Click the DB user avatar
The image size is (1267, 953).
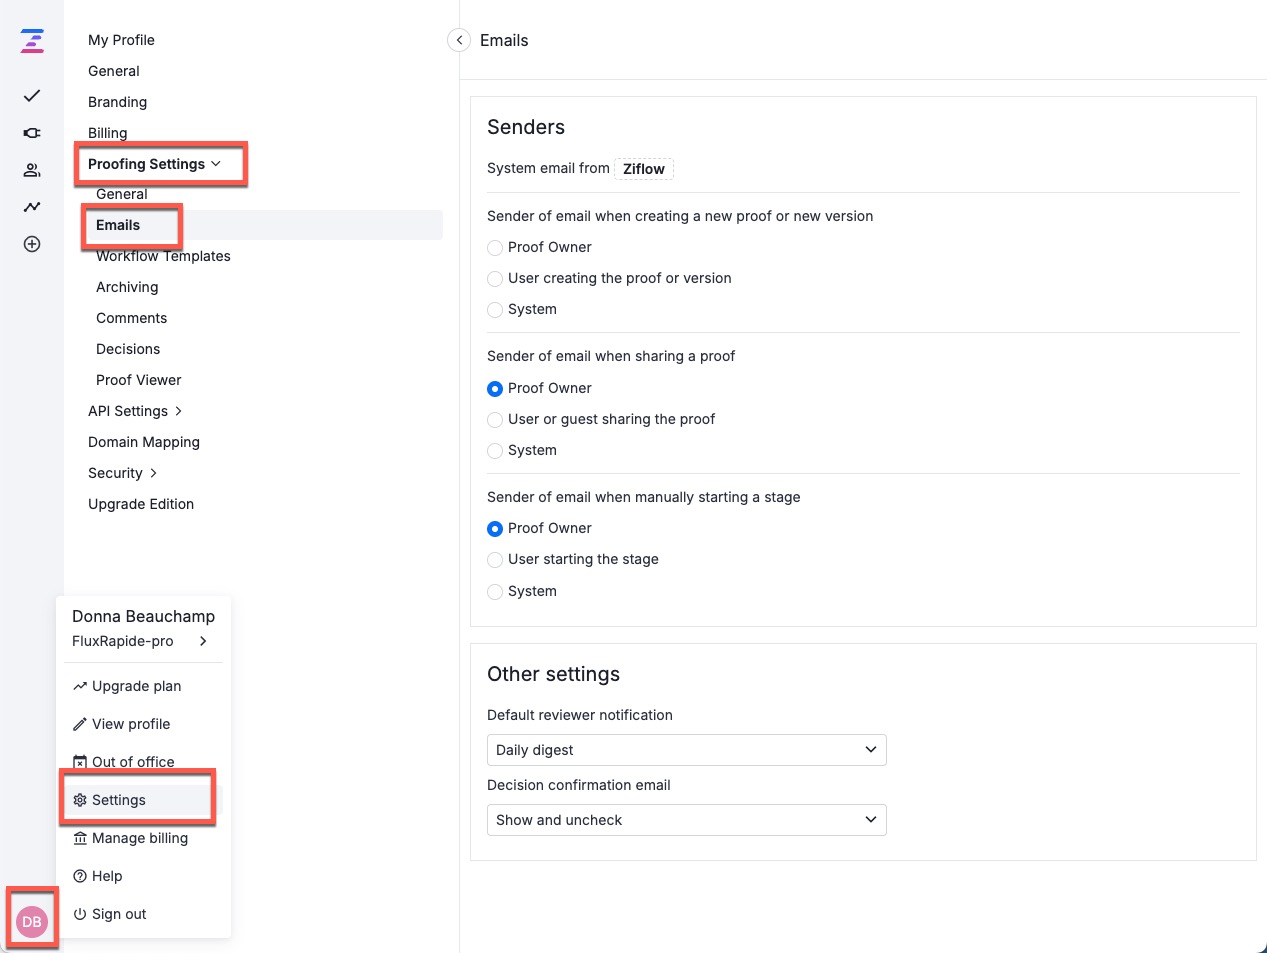(32, 921)
